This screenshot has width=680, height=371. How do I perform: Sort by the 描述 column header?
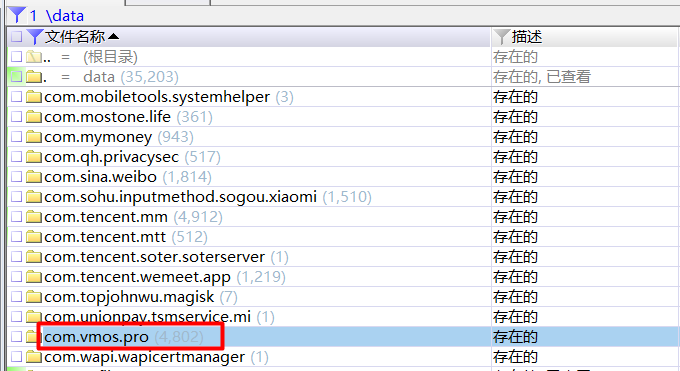coord(527,37)
